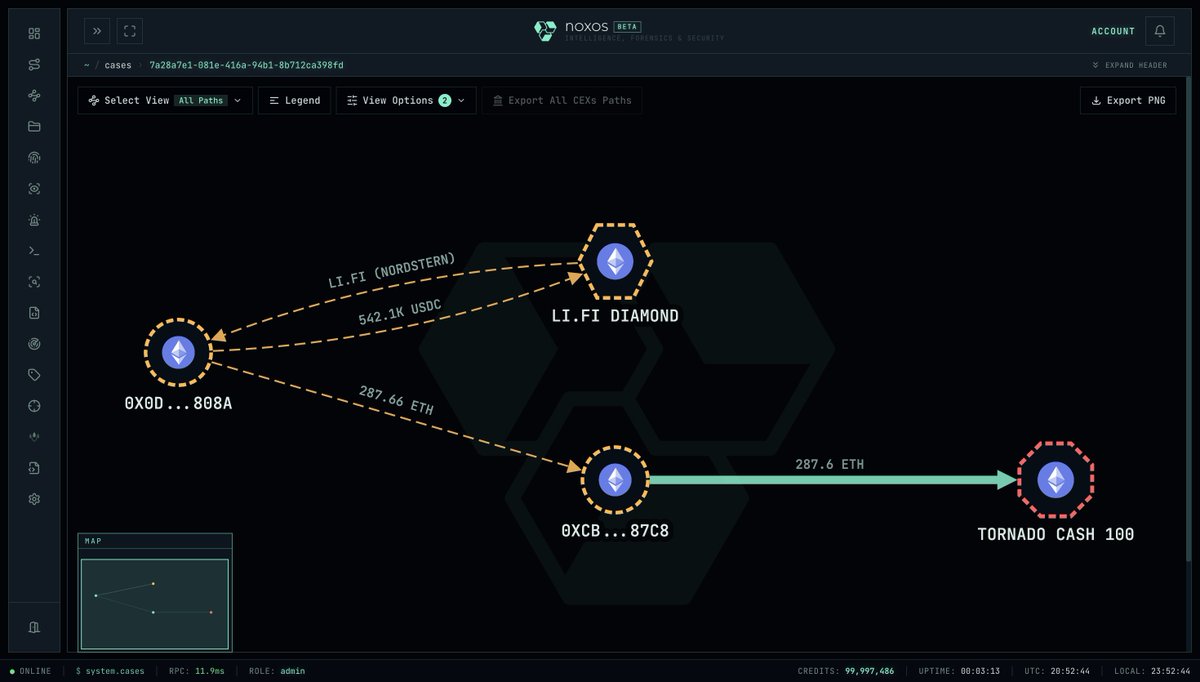Open the settings gear in sidebar
This screenshot has width=1200, height=682.
tap(34, 499)
